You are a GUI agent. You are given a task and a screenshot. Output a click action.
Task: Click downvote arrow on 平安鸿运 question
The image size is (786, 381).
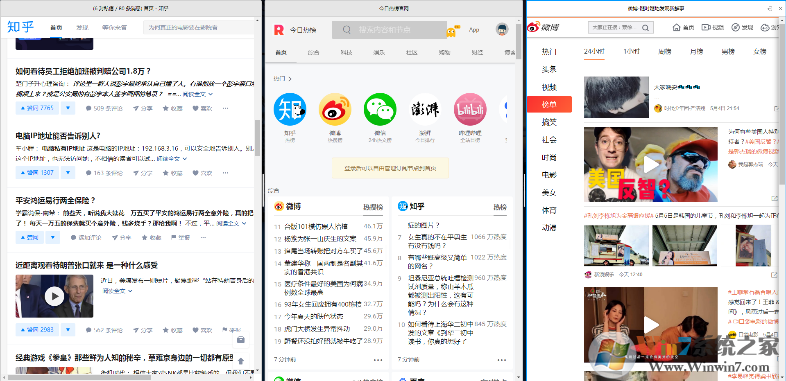[53, 237]
